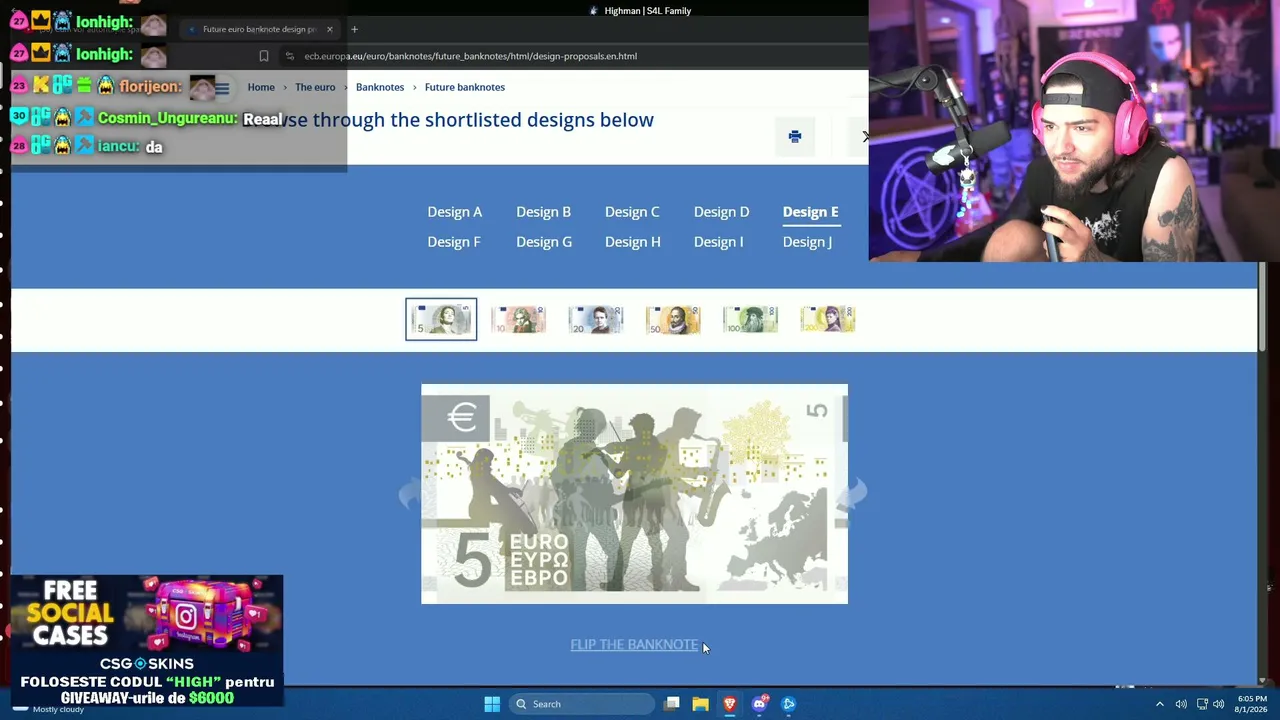This screenshot has width=1280, height=720.
Task: Print the page using the printer icon
Action: [795, 137]
